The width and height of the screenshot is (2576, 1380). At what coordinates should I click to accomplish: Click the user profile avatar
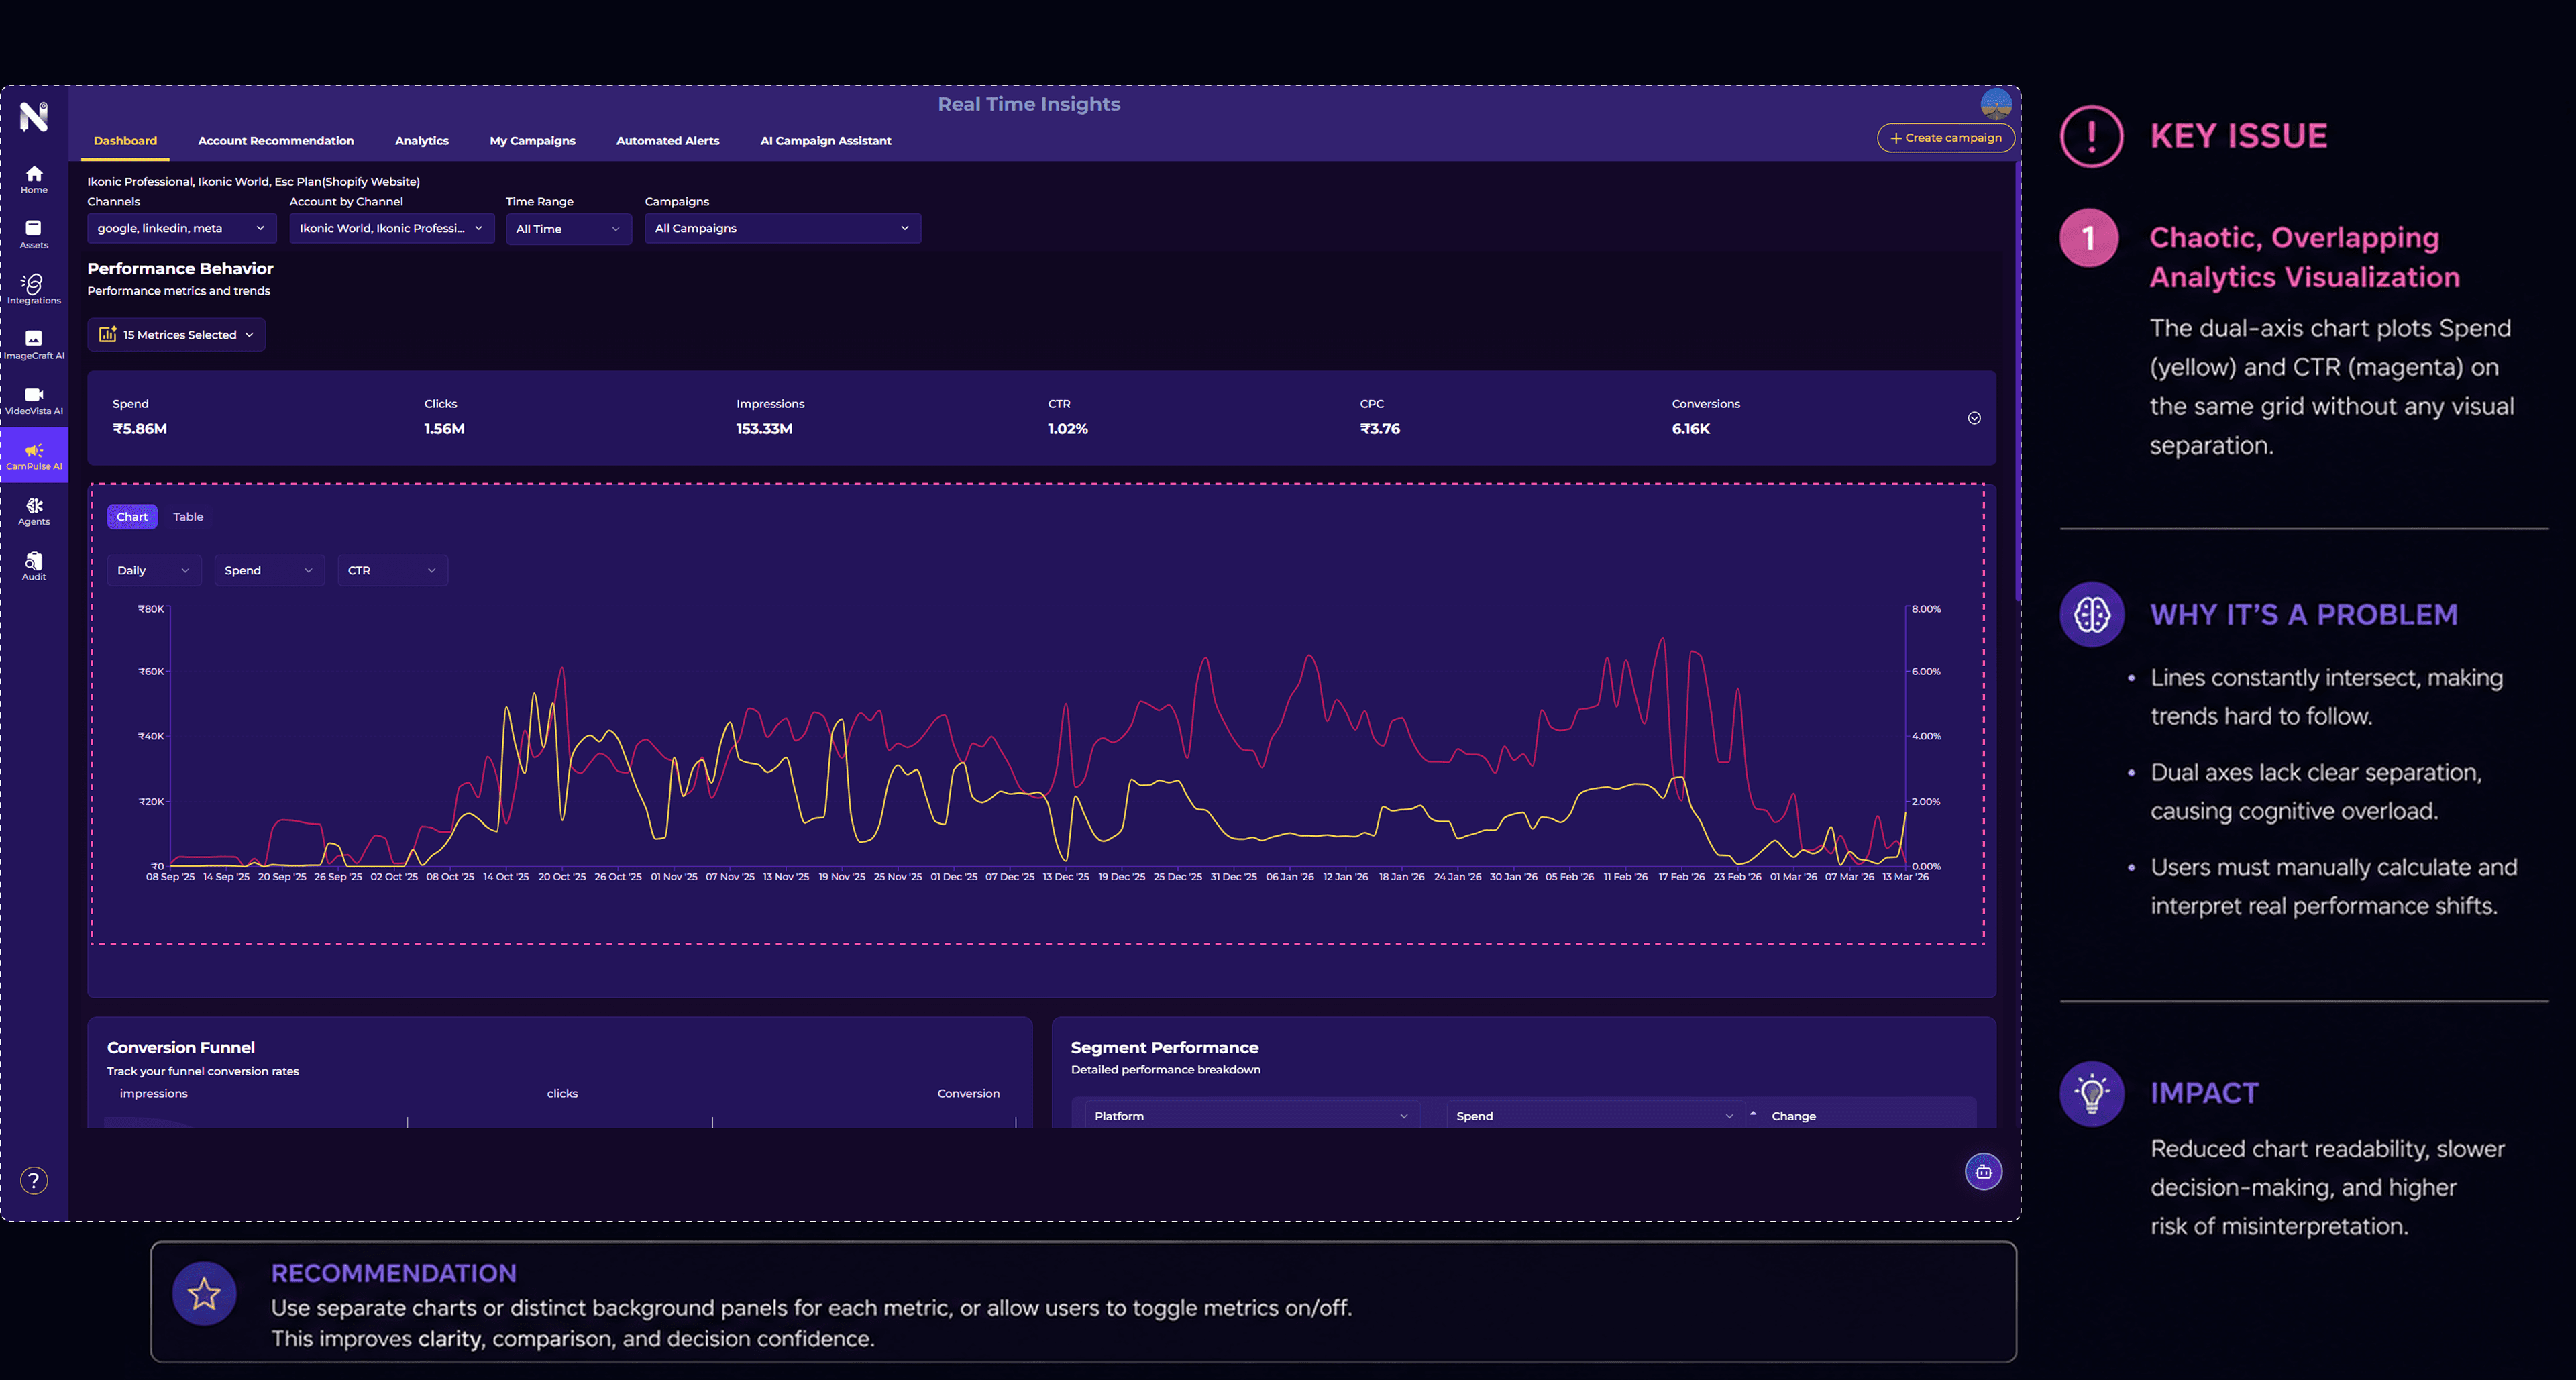(x=1996, y=103)
